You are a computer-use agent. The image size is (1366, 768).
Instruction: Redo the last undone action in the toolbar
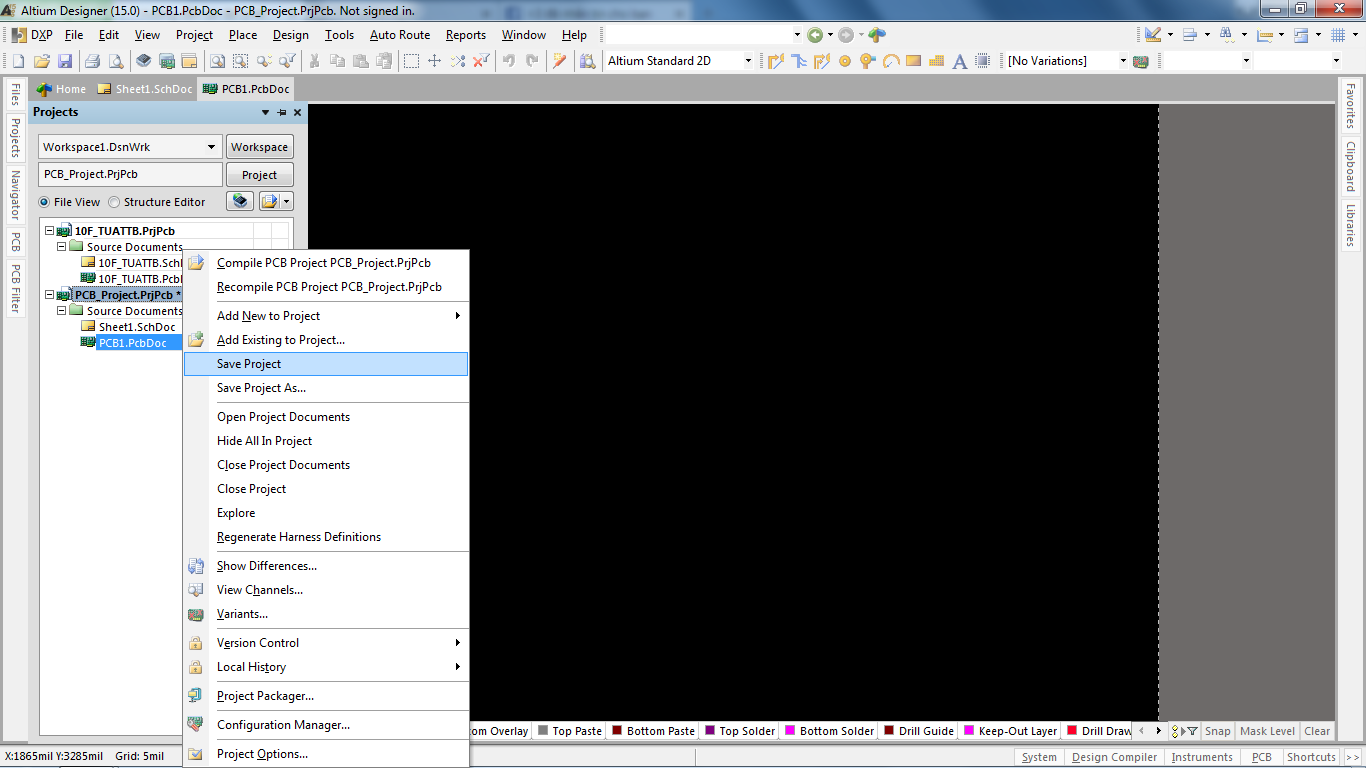click(x=531, y=61)
